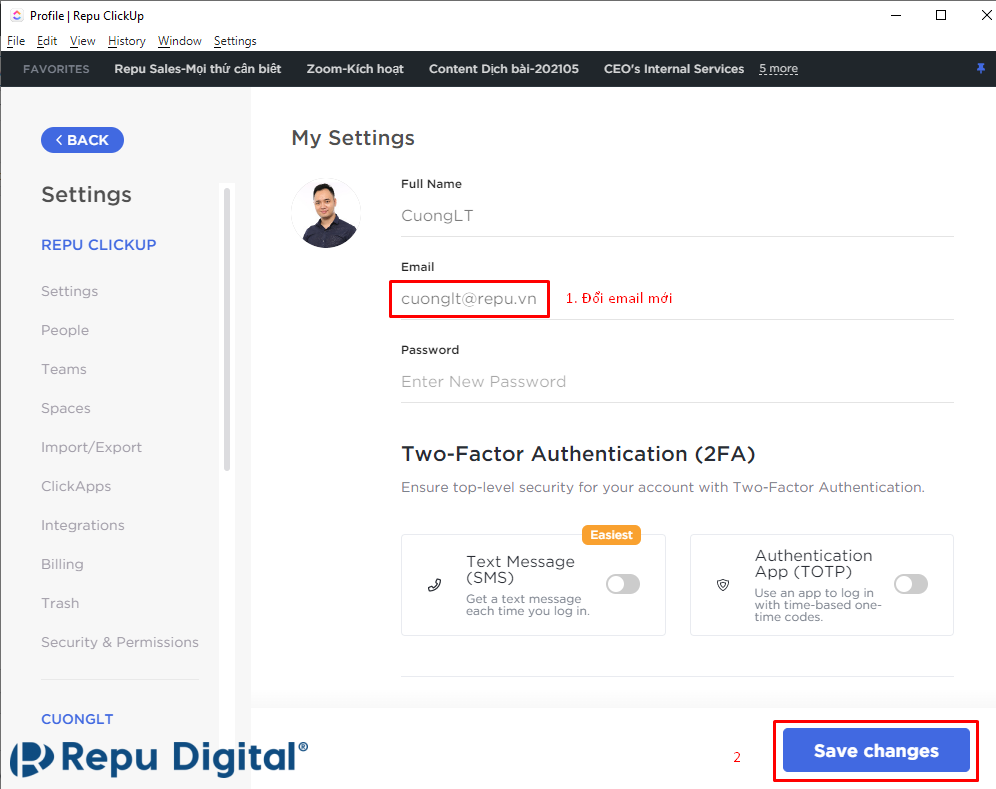Open the Edit menu
This screenshot has width=996, height=789.
tap(47, 41)
